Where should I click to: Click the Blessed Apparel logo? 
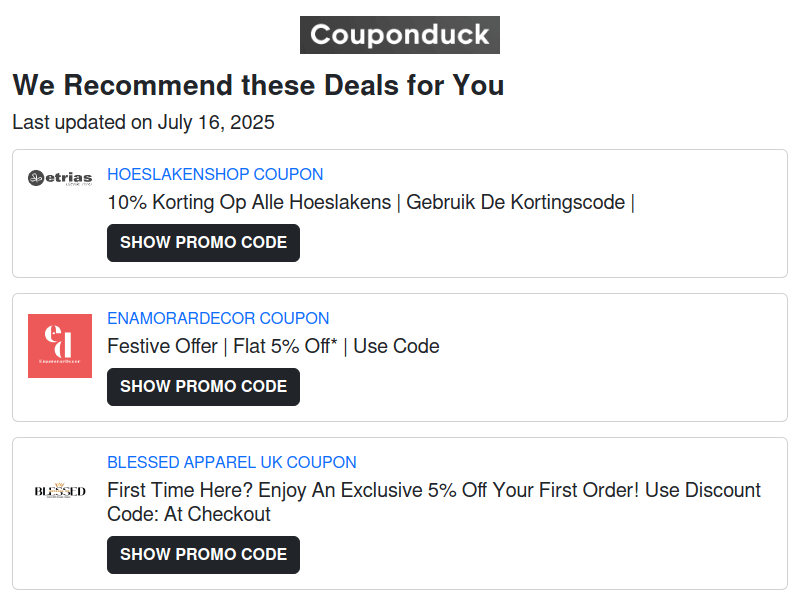pos(59,491)
